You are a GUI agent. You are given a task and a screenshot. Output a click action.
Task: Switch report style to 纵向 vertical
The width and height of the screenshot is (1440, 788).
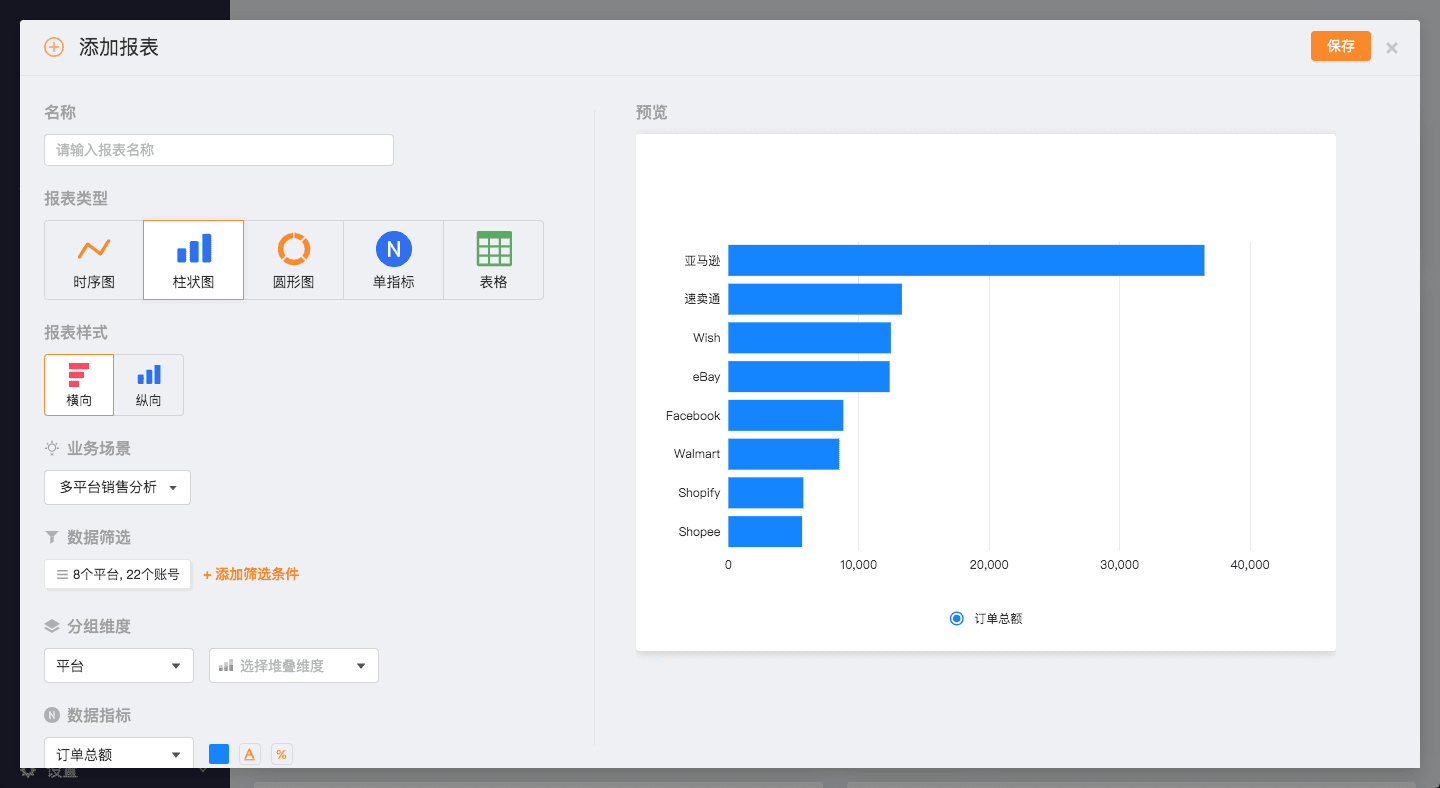148,385
